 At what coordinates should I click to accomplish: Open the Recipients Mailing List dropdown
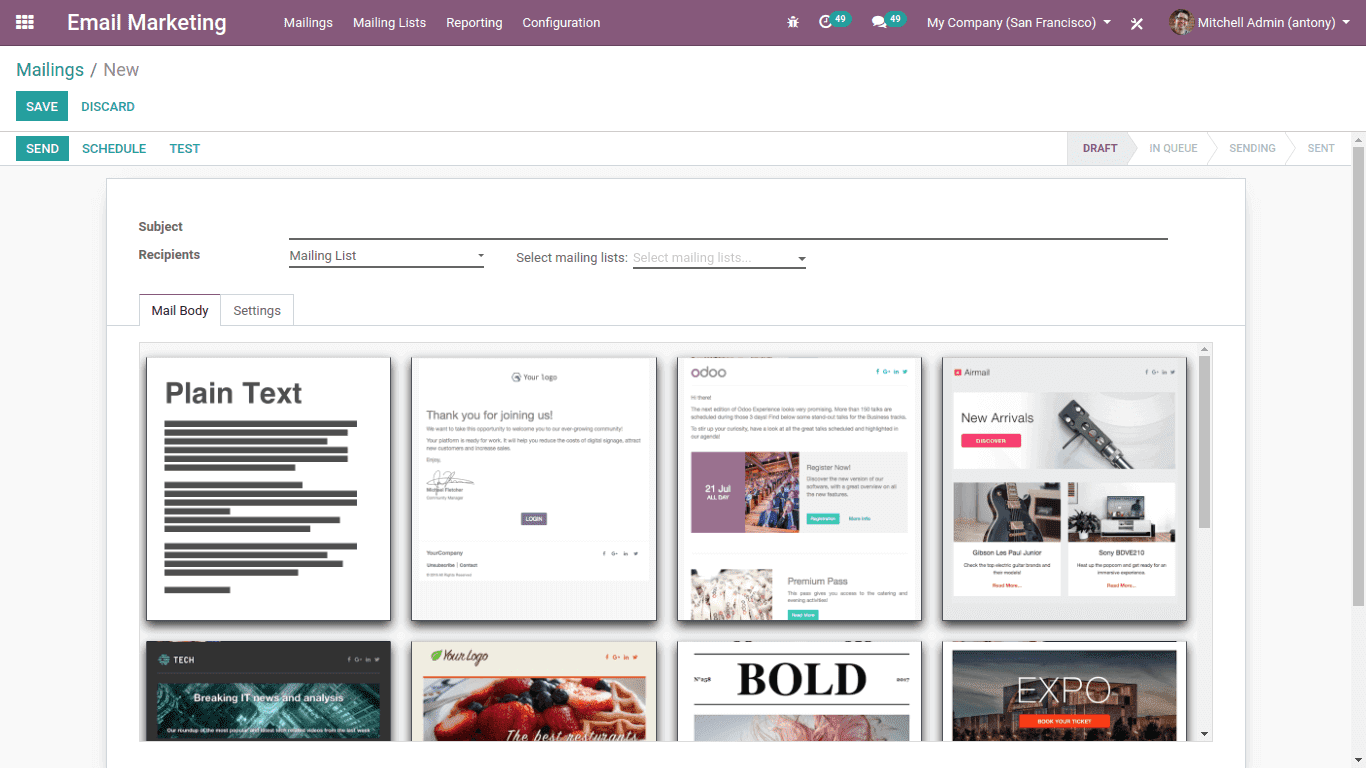[386, 256]
